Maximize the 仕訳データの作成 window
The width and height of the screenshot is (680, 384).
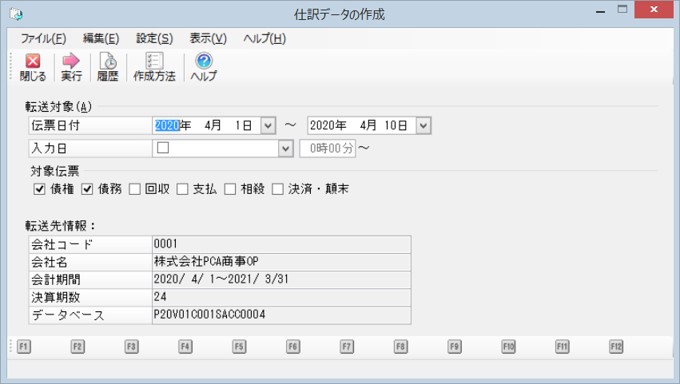tap(623, 10)
